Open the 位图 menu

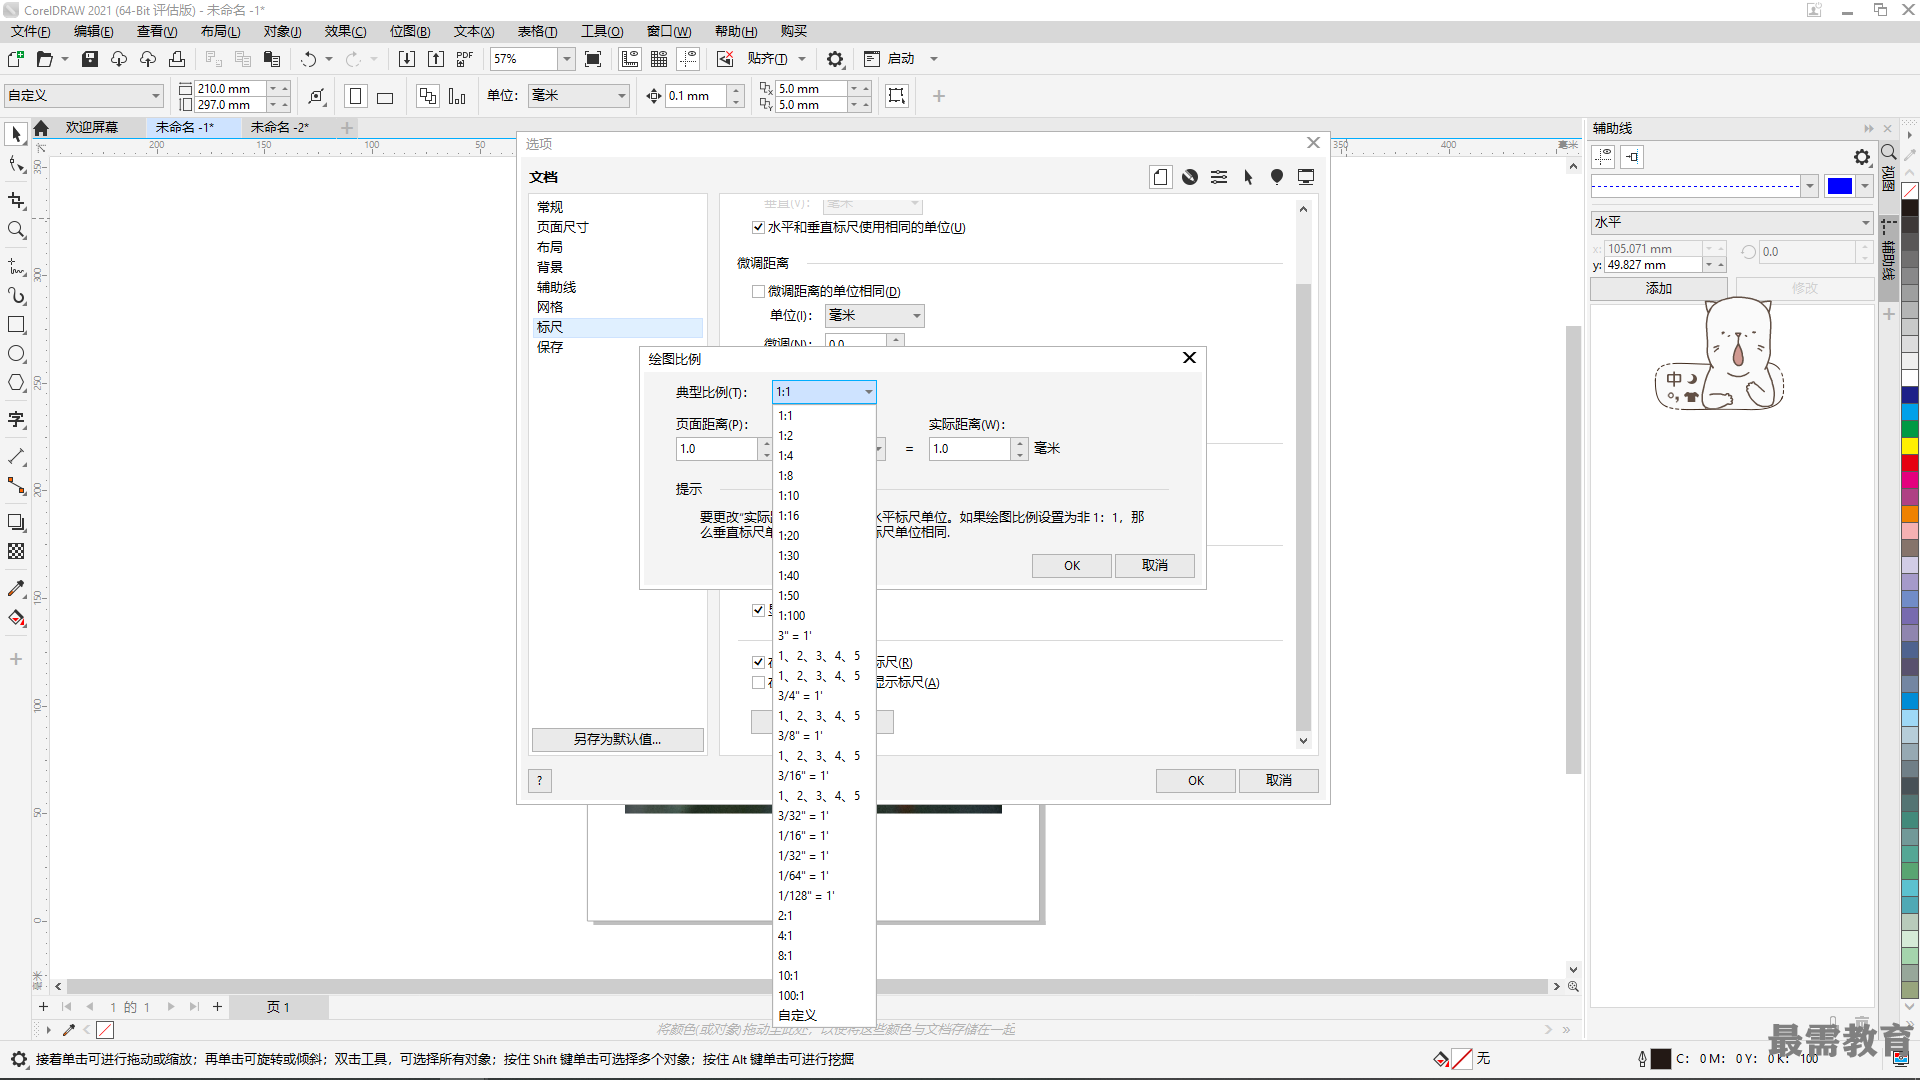410,31
